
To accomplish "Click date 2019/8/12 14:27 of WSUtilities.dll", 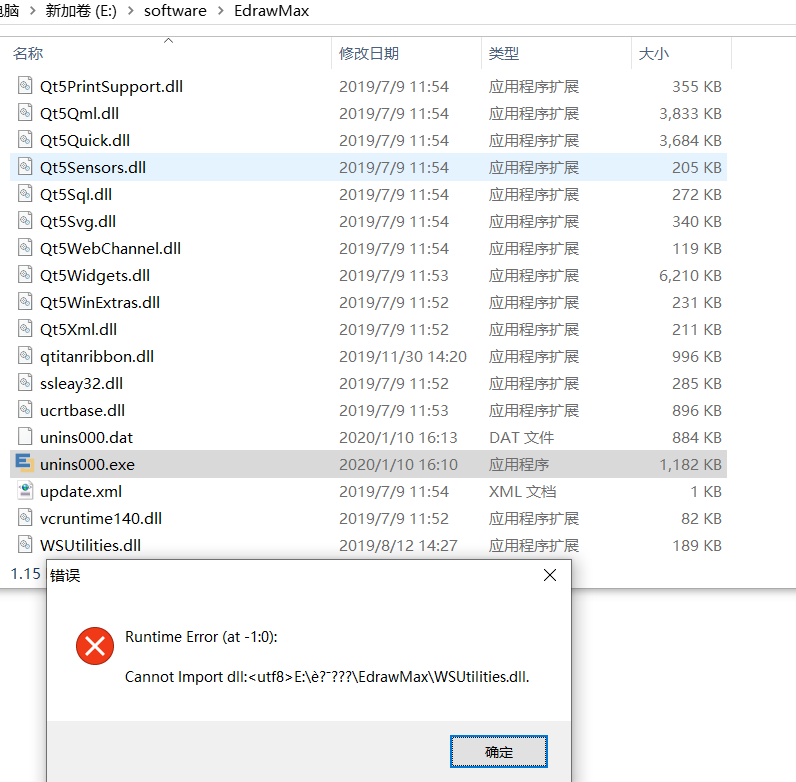I will (x=398, y=545).
